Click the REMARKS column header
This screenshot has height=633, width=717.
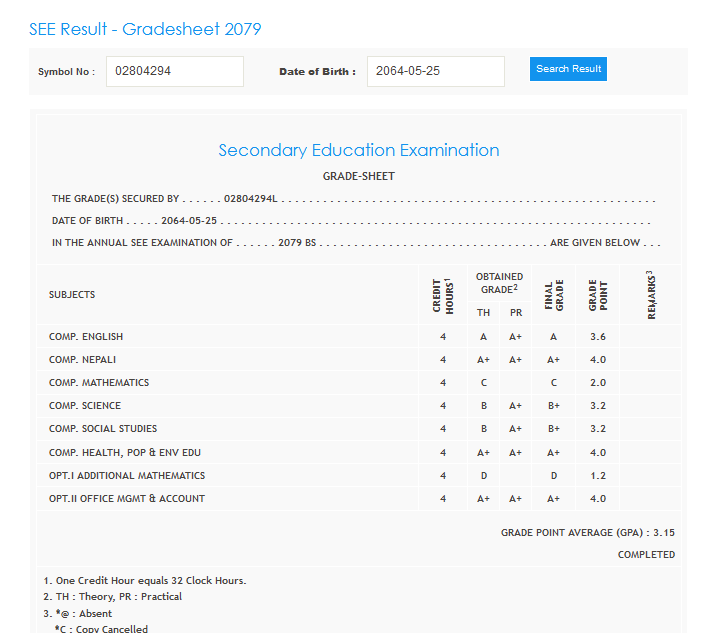pyautogui.click(x=652, y=294)
